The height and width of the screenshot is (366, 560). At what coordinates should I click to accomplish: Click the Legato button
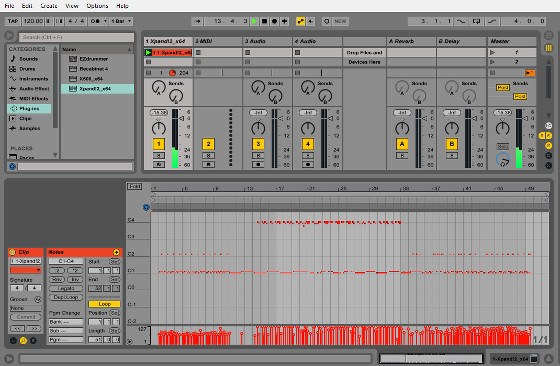(x=66, y=288)
